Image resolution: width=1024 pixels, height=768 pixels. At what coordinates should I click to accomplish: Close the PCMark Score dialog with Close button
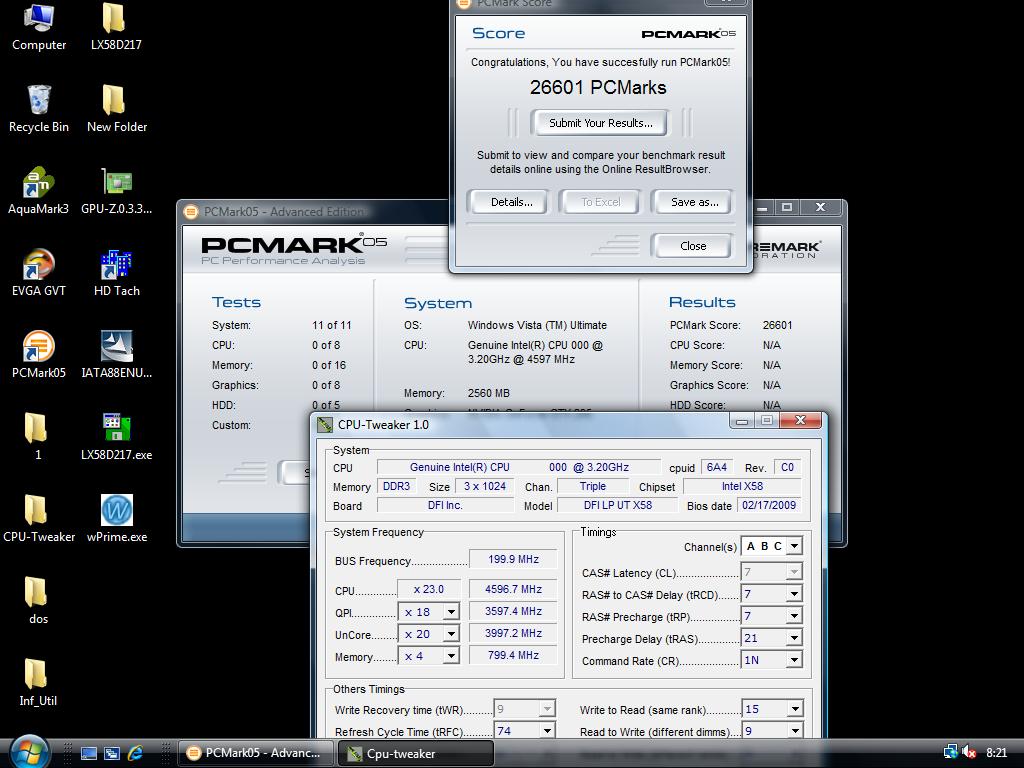coord(692,246)
